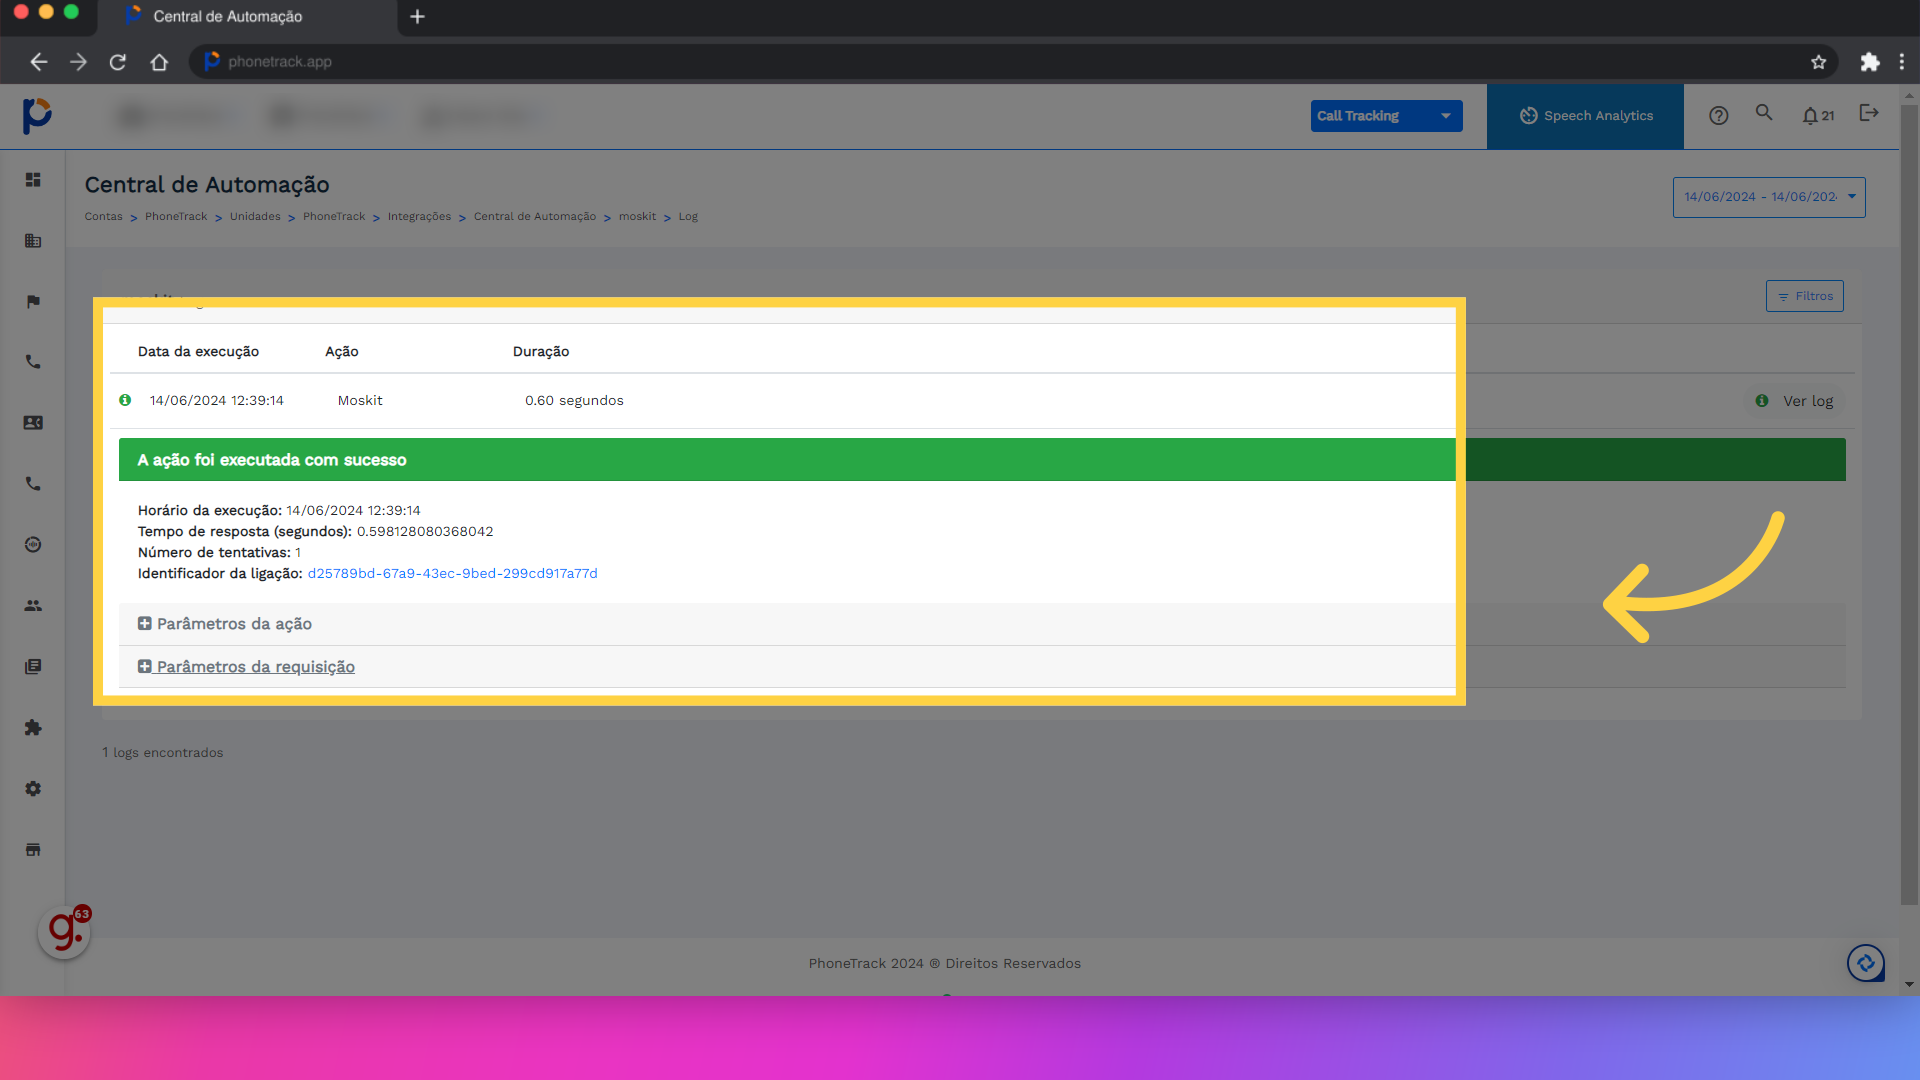This screenshot has height=1080, width=1920.
Task: Open browser extensions puzzle icon
Action: (1869, 62)
